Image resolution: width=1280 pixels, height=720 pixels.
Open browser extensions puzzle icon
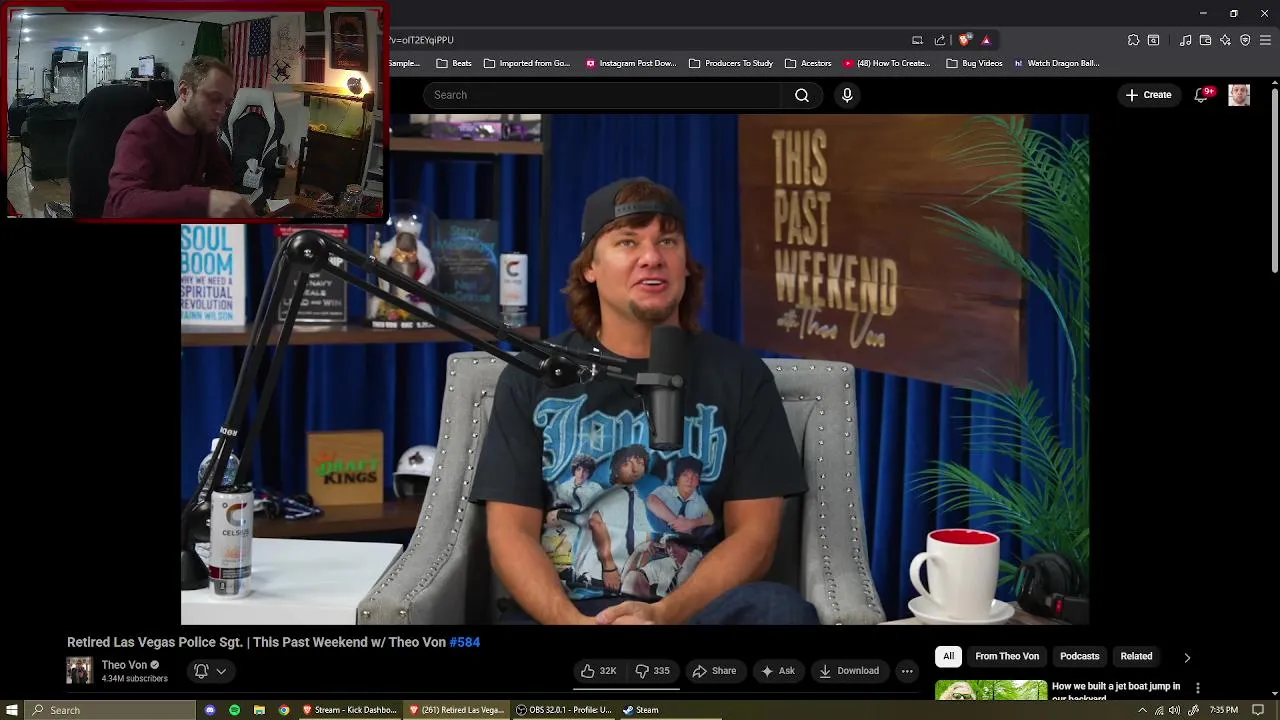(x=1133, y=40)
